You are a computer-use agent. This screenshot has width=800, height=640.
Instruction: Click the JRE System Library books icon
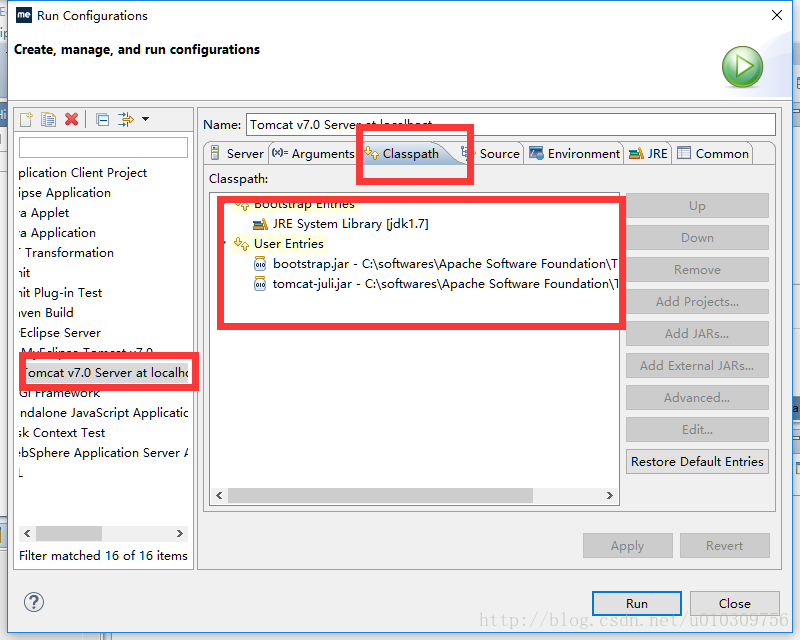[x=260, y=224]
